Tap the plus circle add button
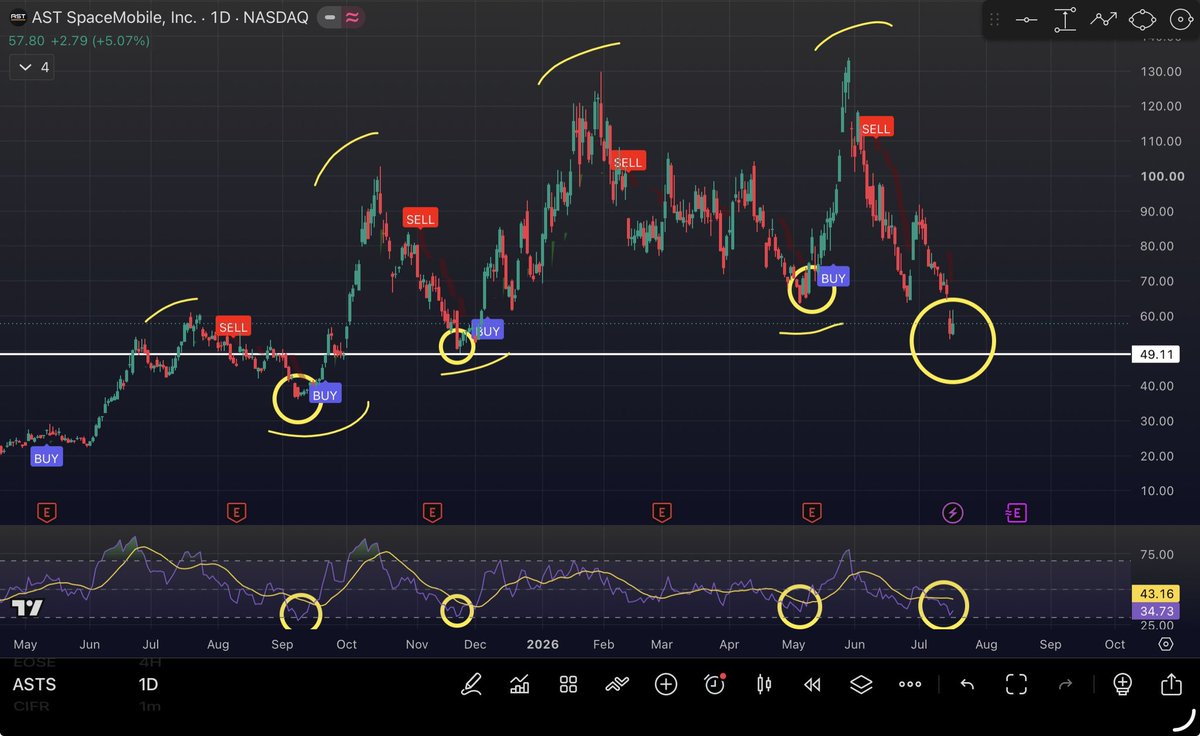Image resolution: width=1200 pixels, height=736 pixels. 666,684
